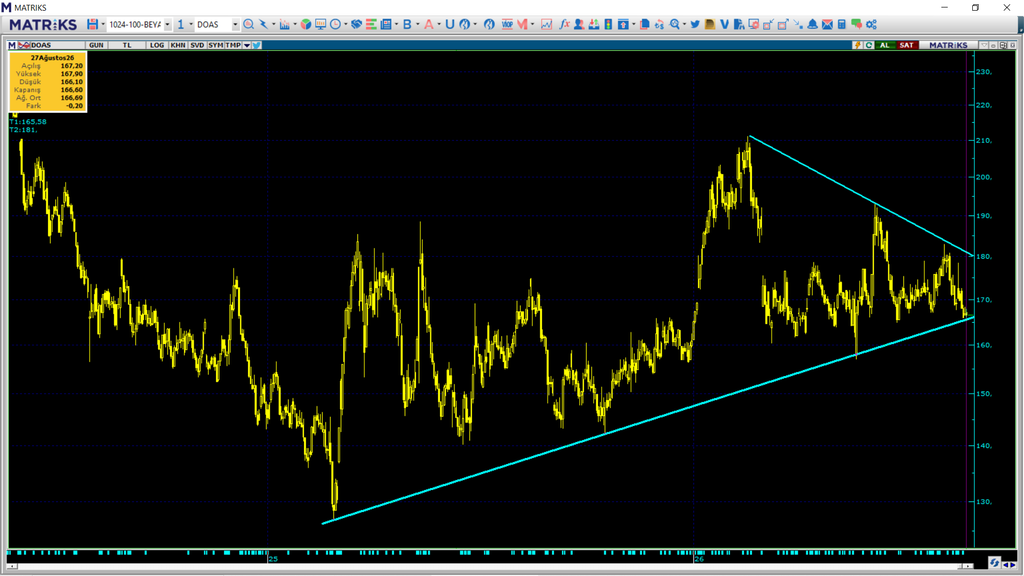
Task: Toggle the TL currency button
Action: click(x=127, y=45)
